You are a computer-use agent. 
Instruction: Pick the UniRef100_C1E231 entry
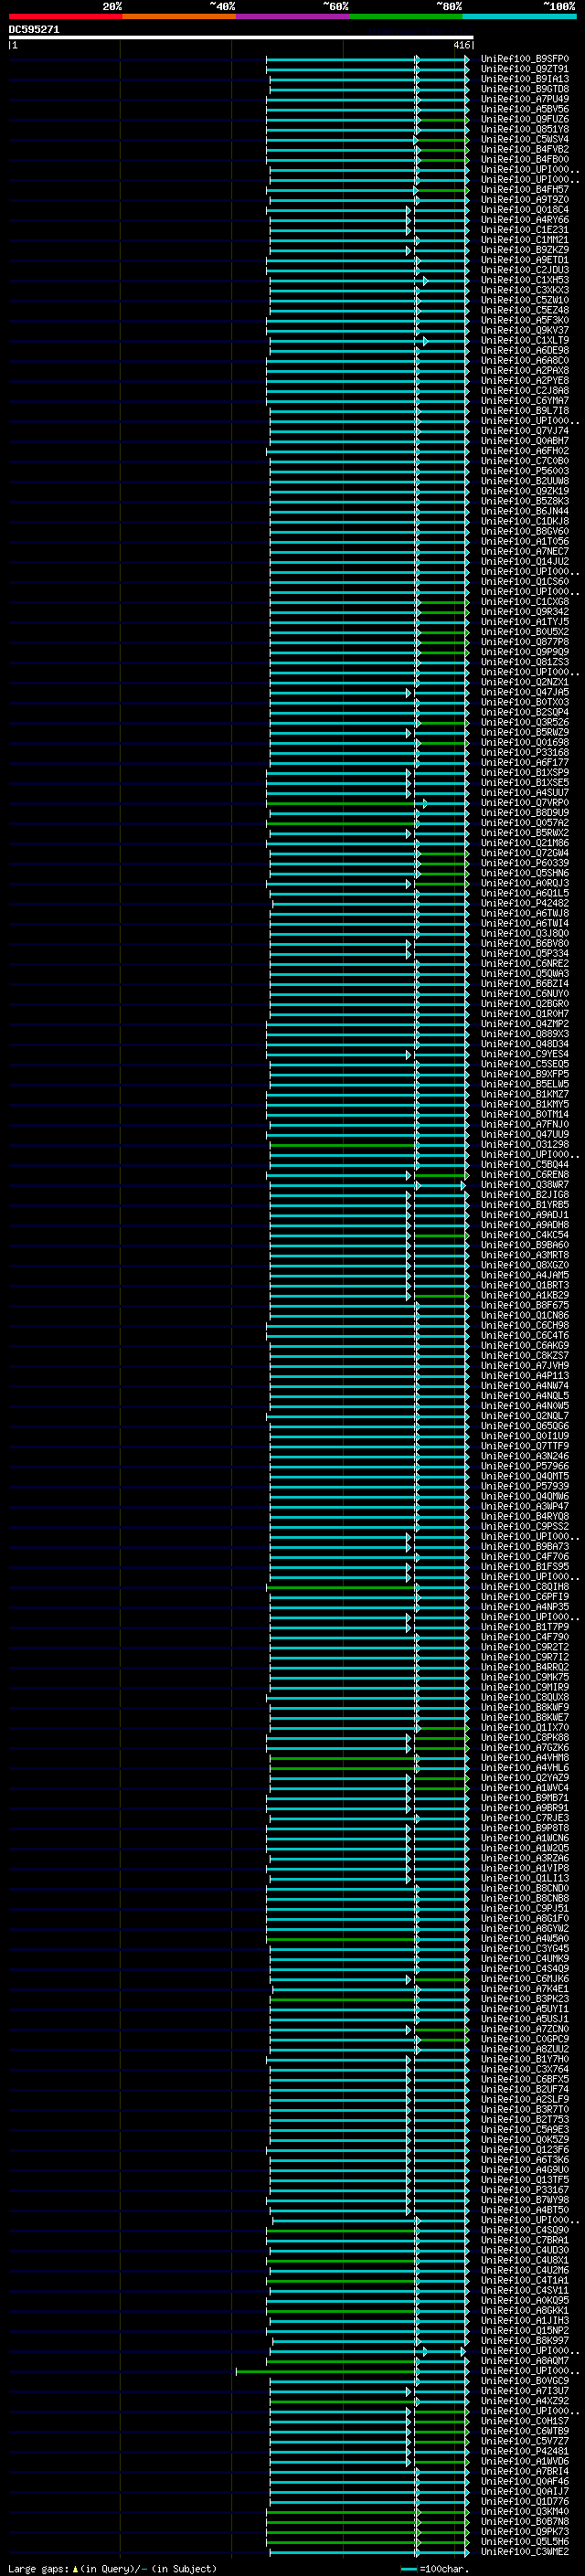(524, 230)
